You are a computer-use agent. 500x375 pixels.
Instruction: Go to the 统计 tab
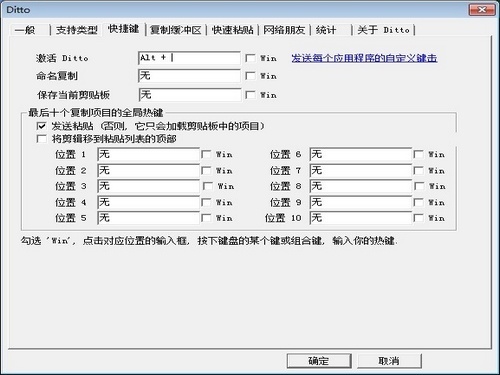pyautogui.click(x=331, y=30)
